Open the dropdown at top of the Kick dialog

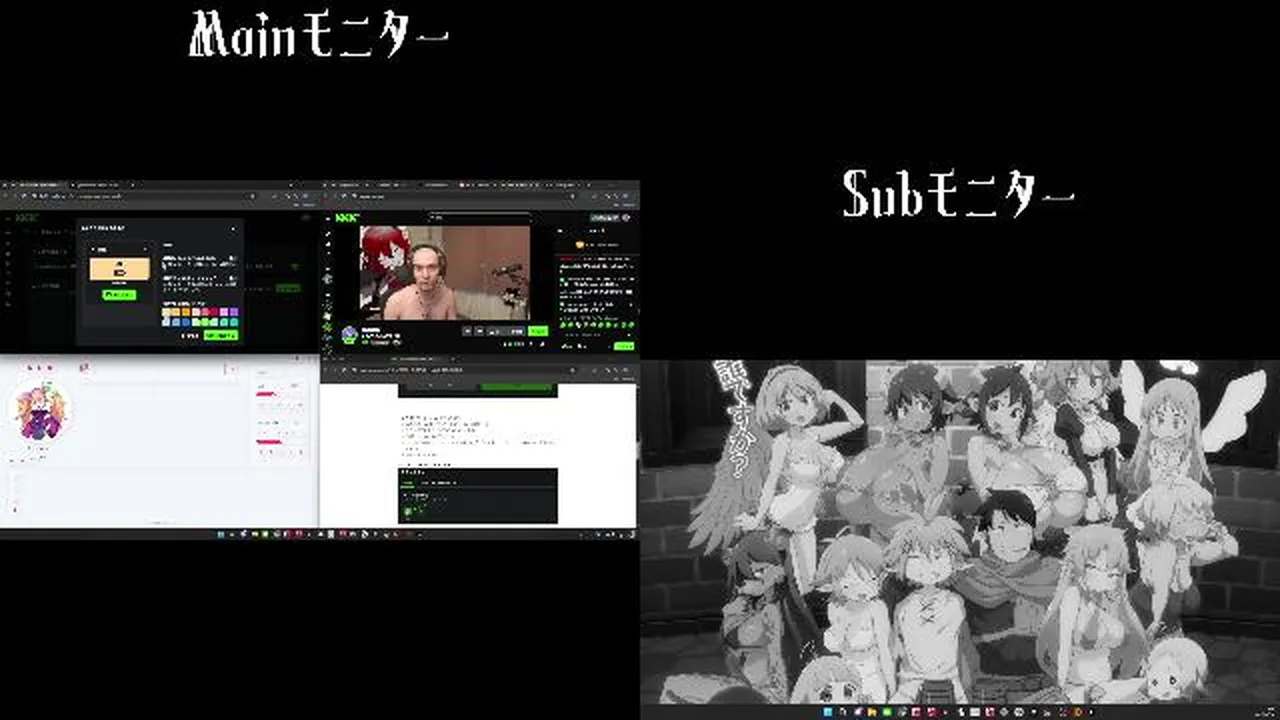tap(120, 248)
